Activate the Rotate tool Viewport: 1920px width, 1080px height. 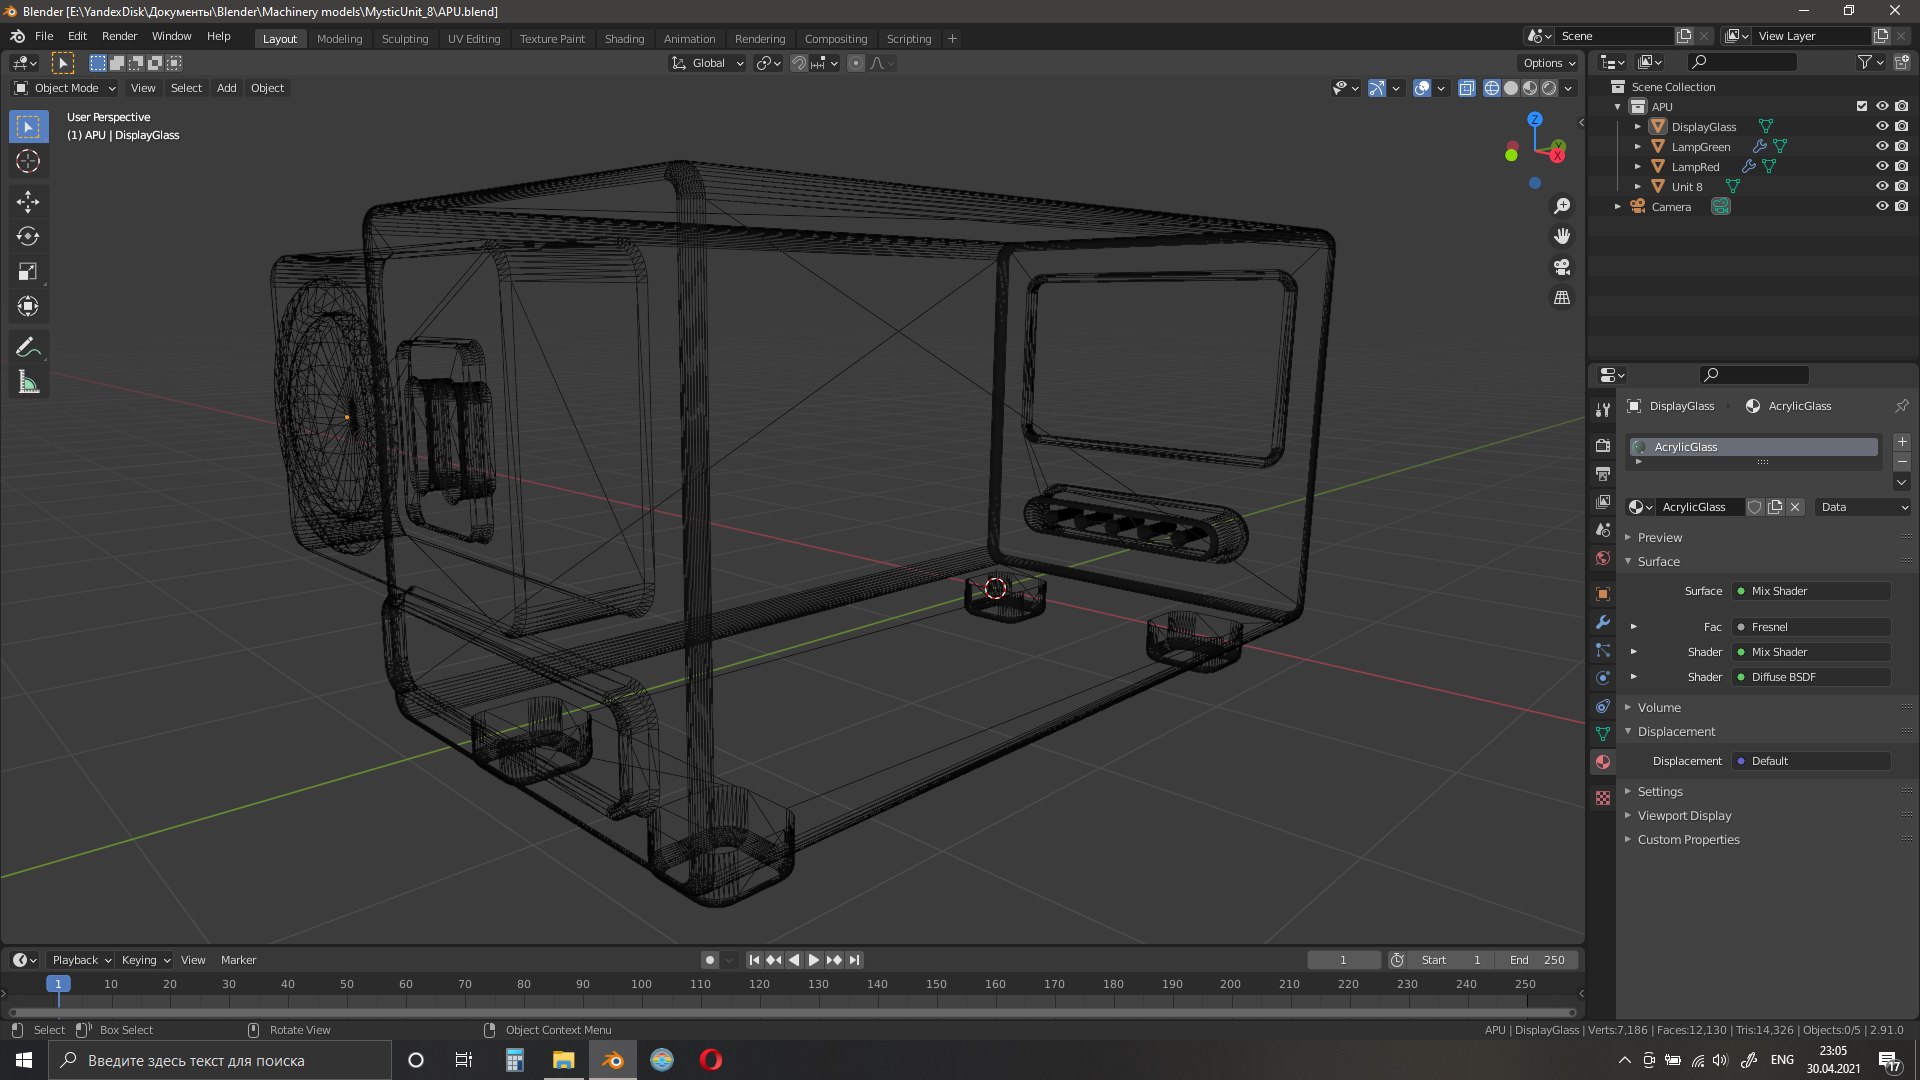[x=28, y=237]
